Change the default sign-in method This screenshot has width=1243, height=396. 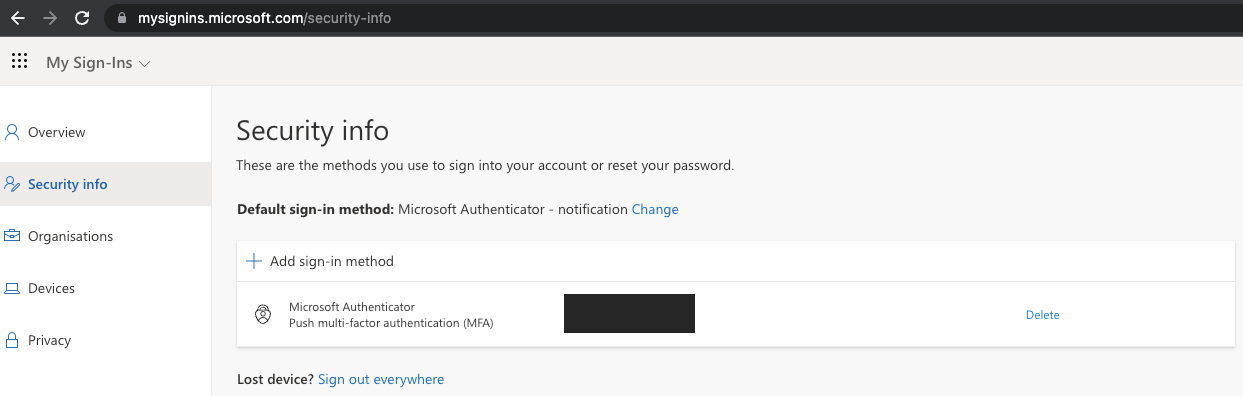tap(655, 209)
